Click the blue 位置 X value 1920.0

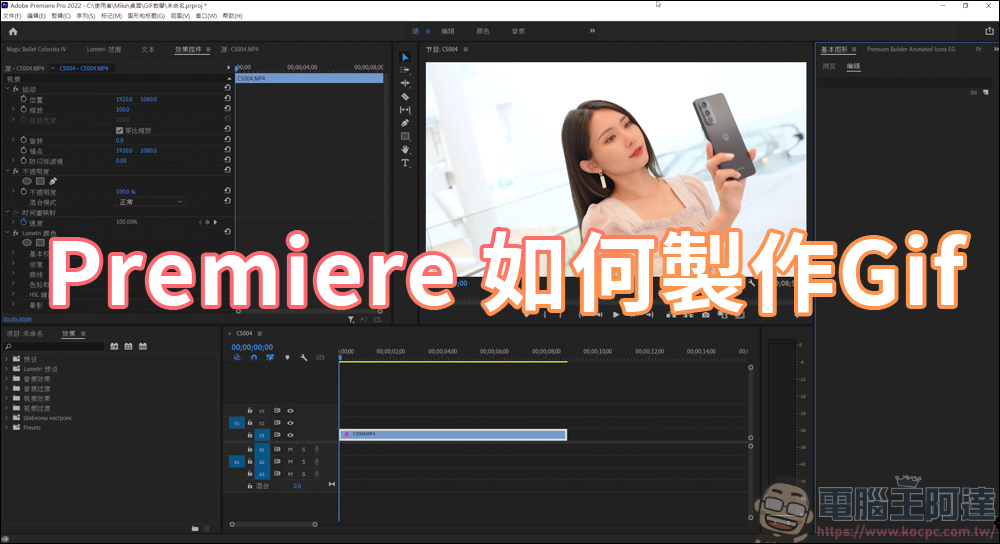click(x=124, y=99)
